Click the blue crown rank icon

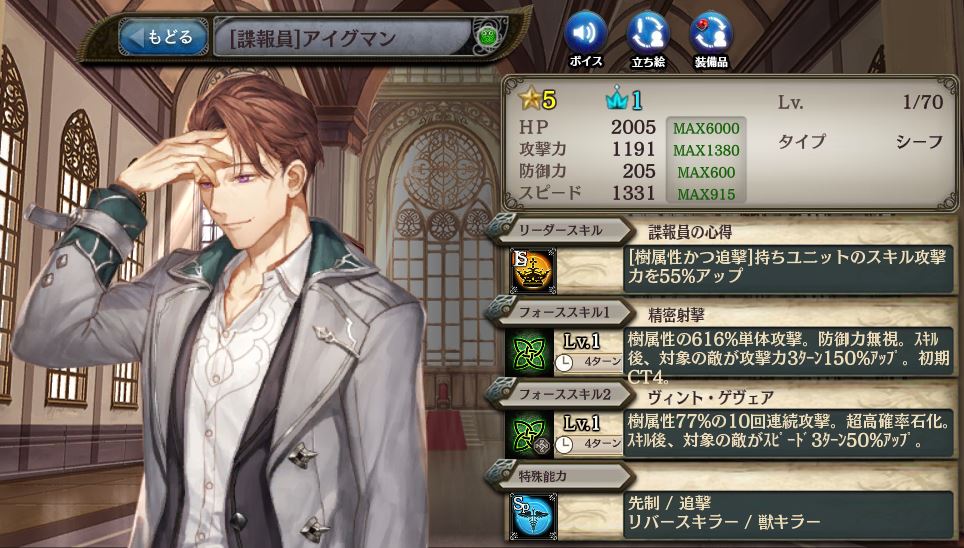[x=617, y=99]
